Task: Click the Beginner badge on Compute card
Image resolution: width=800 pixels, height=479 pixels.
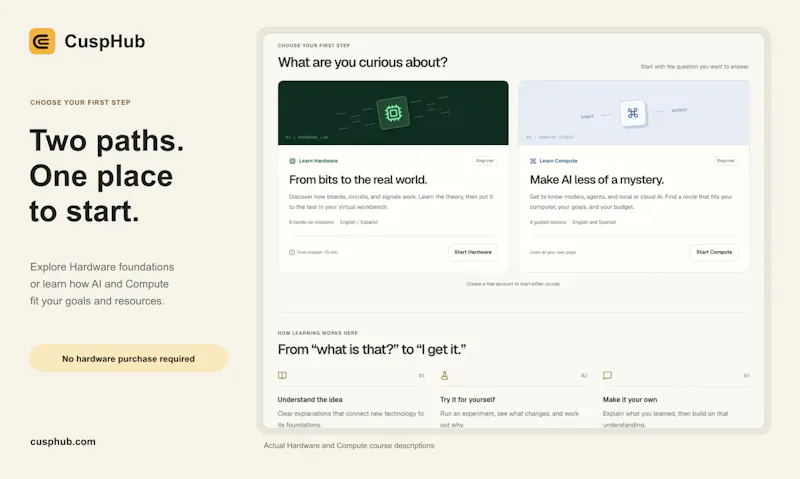Action: pyautogui.click(x=726, y=161)
